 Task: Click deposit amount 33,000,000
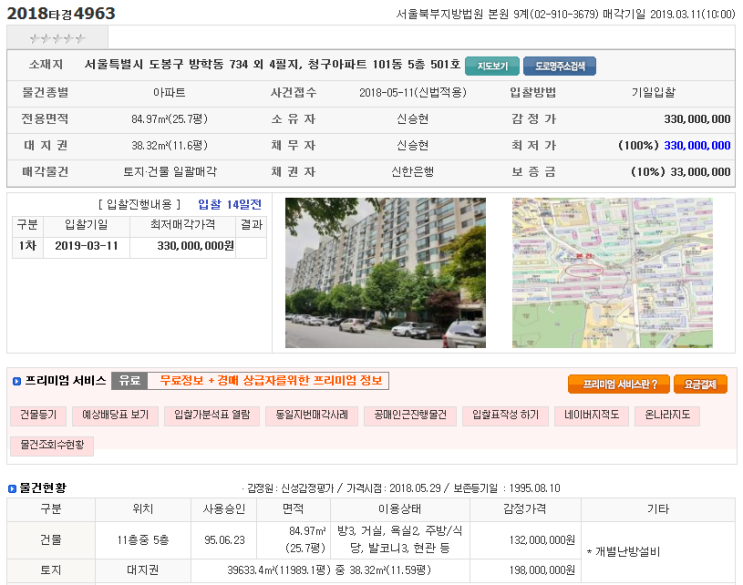(700, 172)
